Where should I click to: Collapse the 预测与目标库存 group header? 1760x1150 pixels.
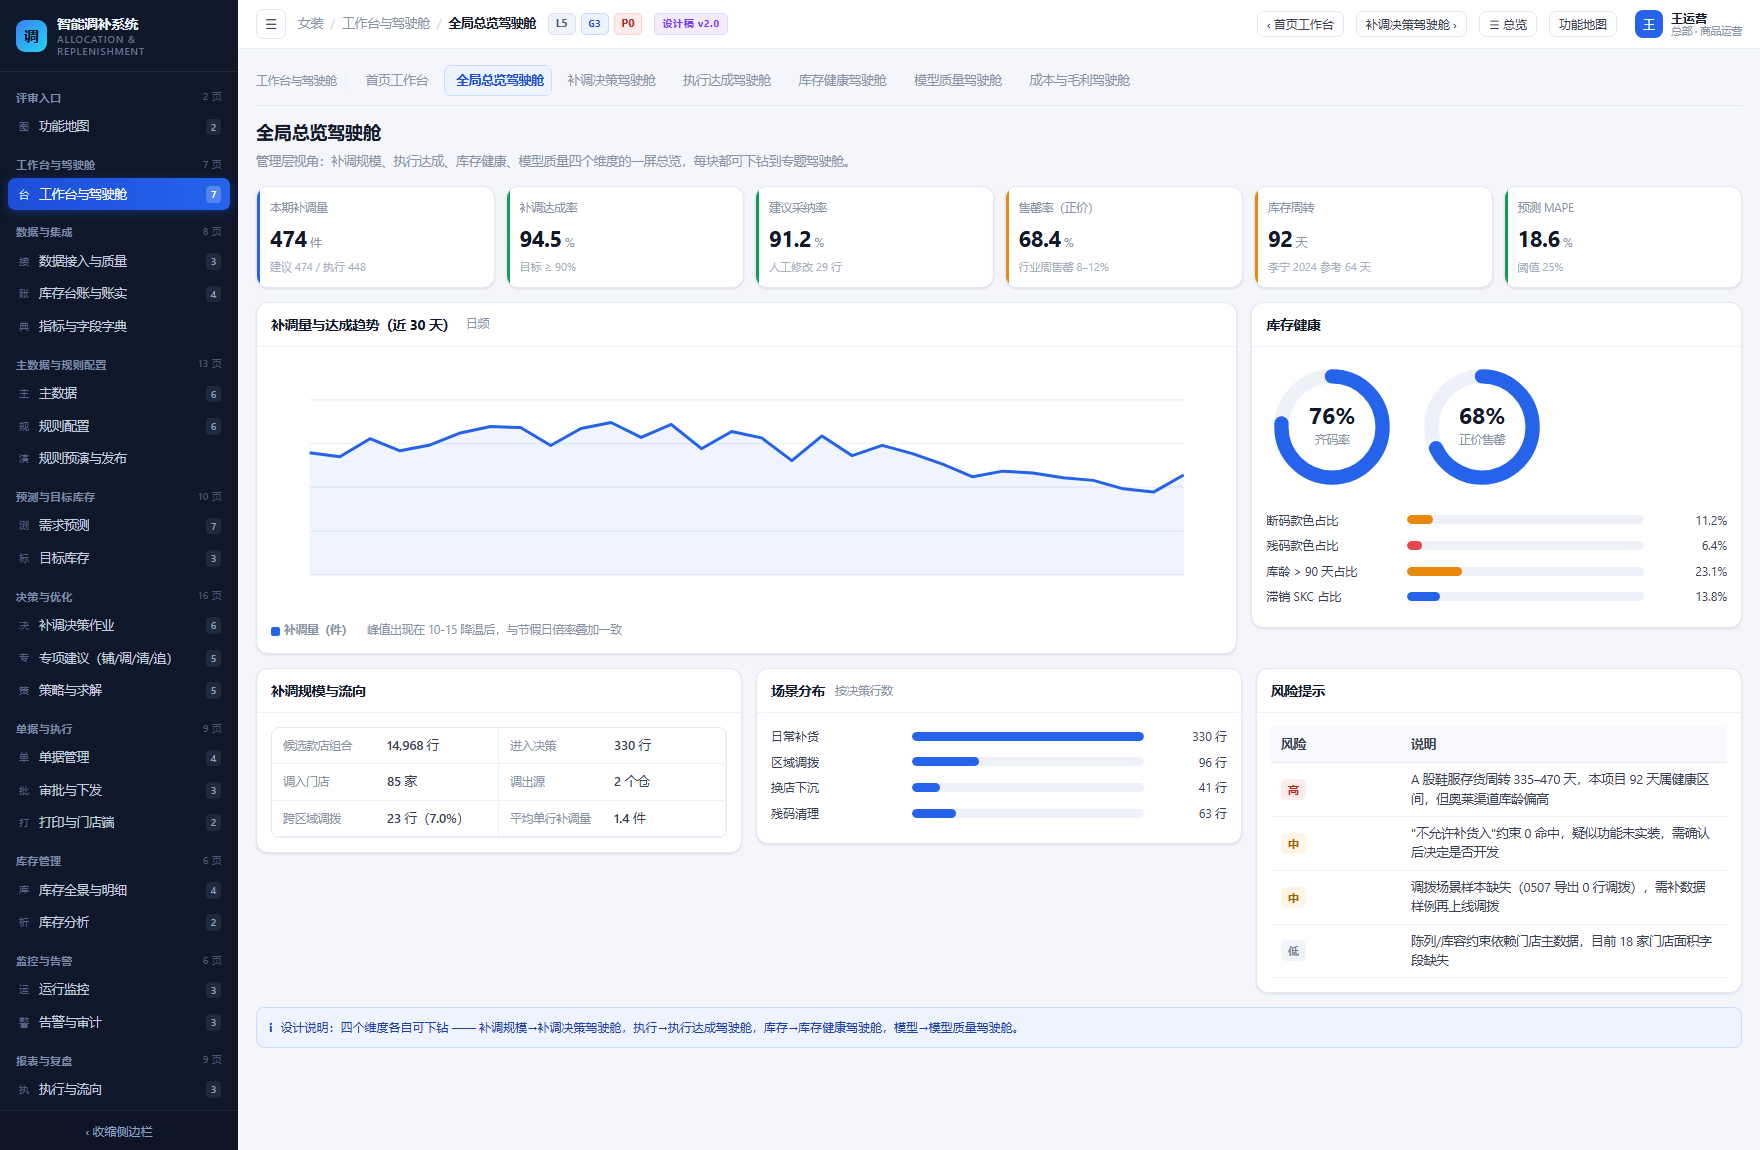pos(119,497)
